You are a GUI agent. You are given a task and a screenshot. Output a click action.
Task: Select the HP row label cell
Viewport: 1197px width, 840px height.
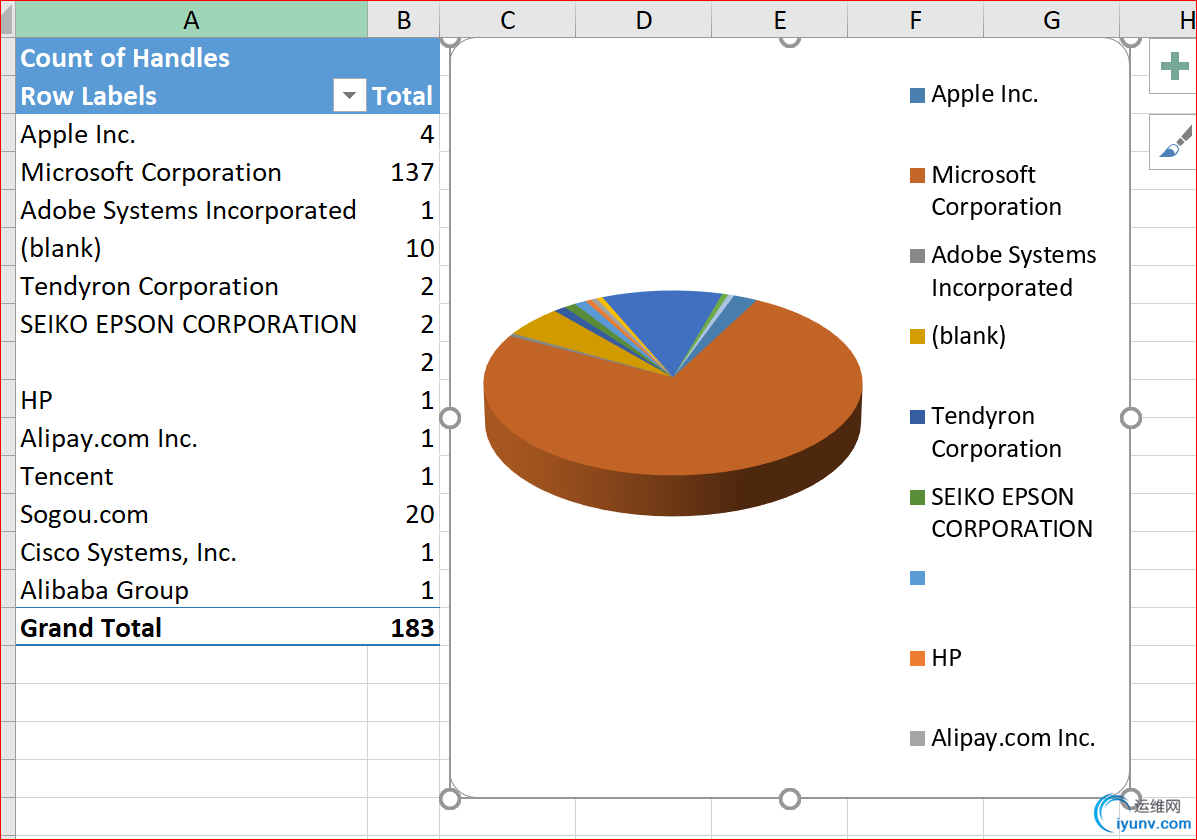(x=191, y=400)
